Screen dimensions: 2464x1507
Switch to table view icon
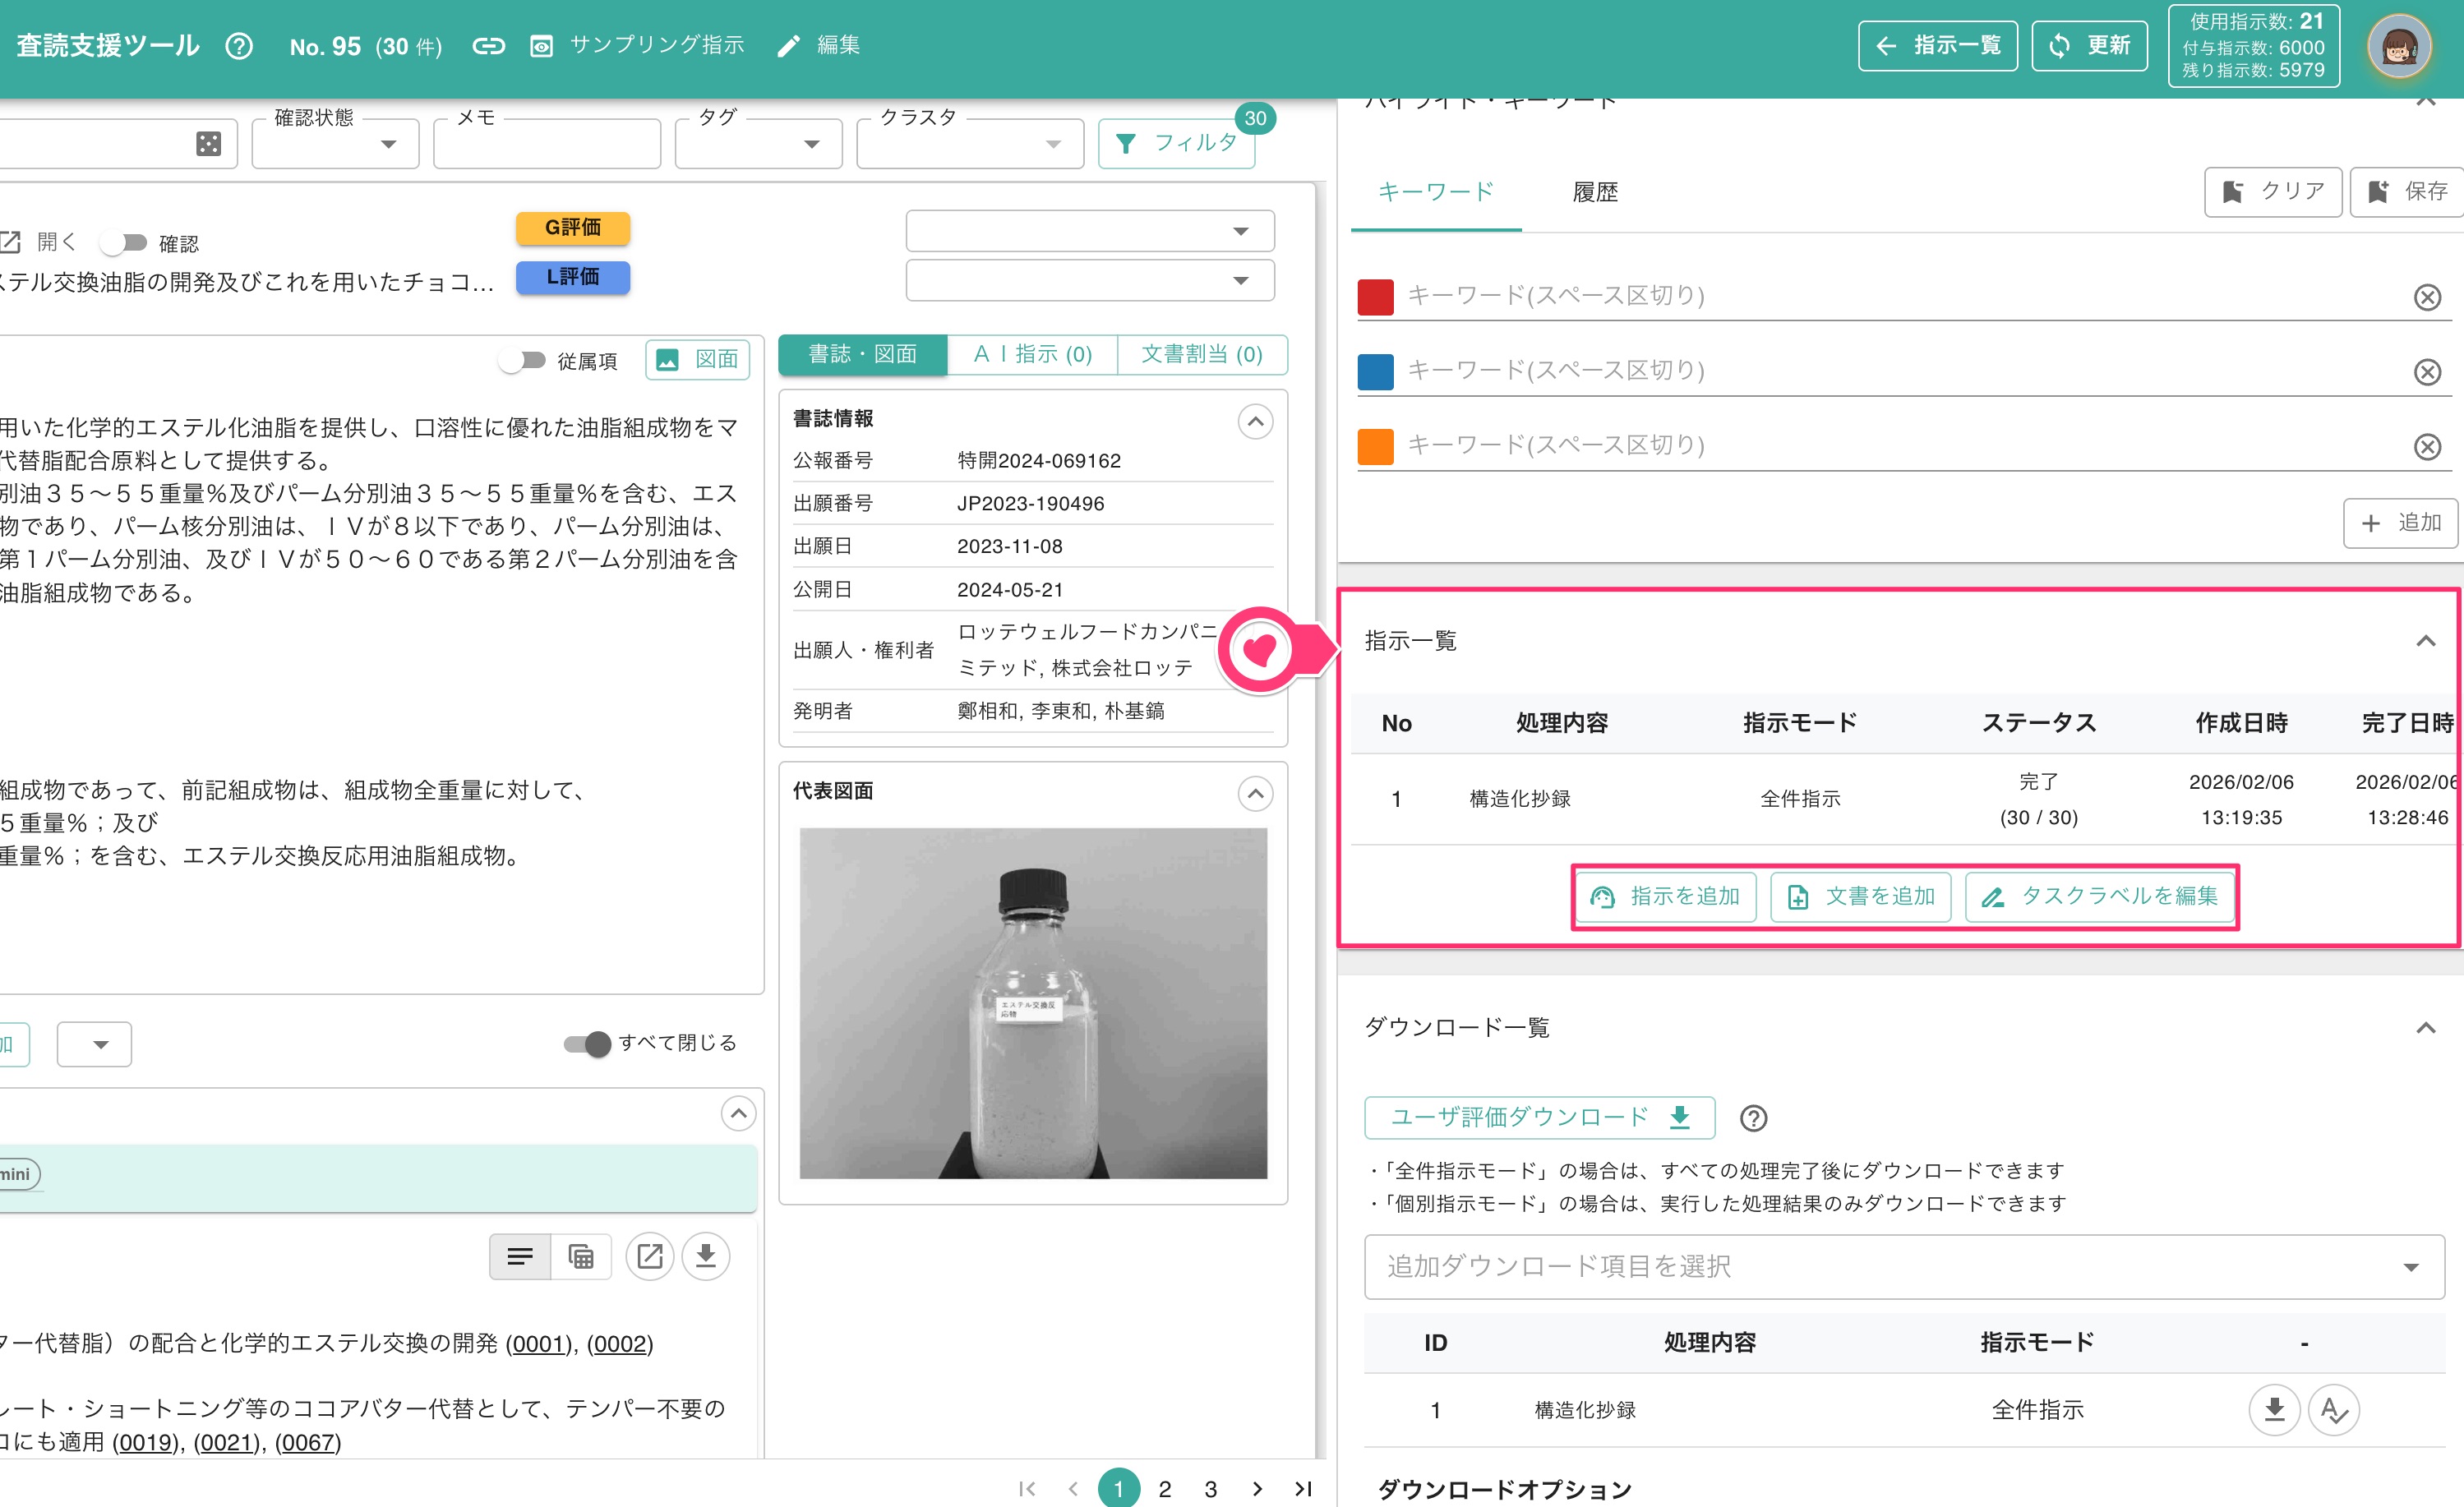(x=581, y=1256)
